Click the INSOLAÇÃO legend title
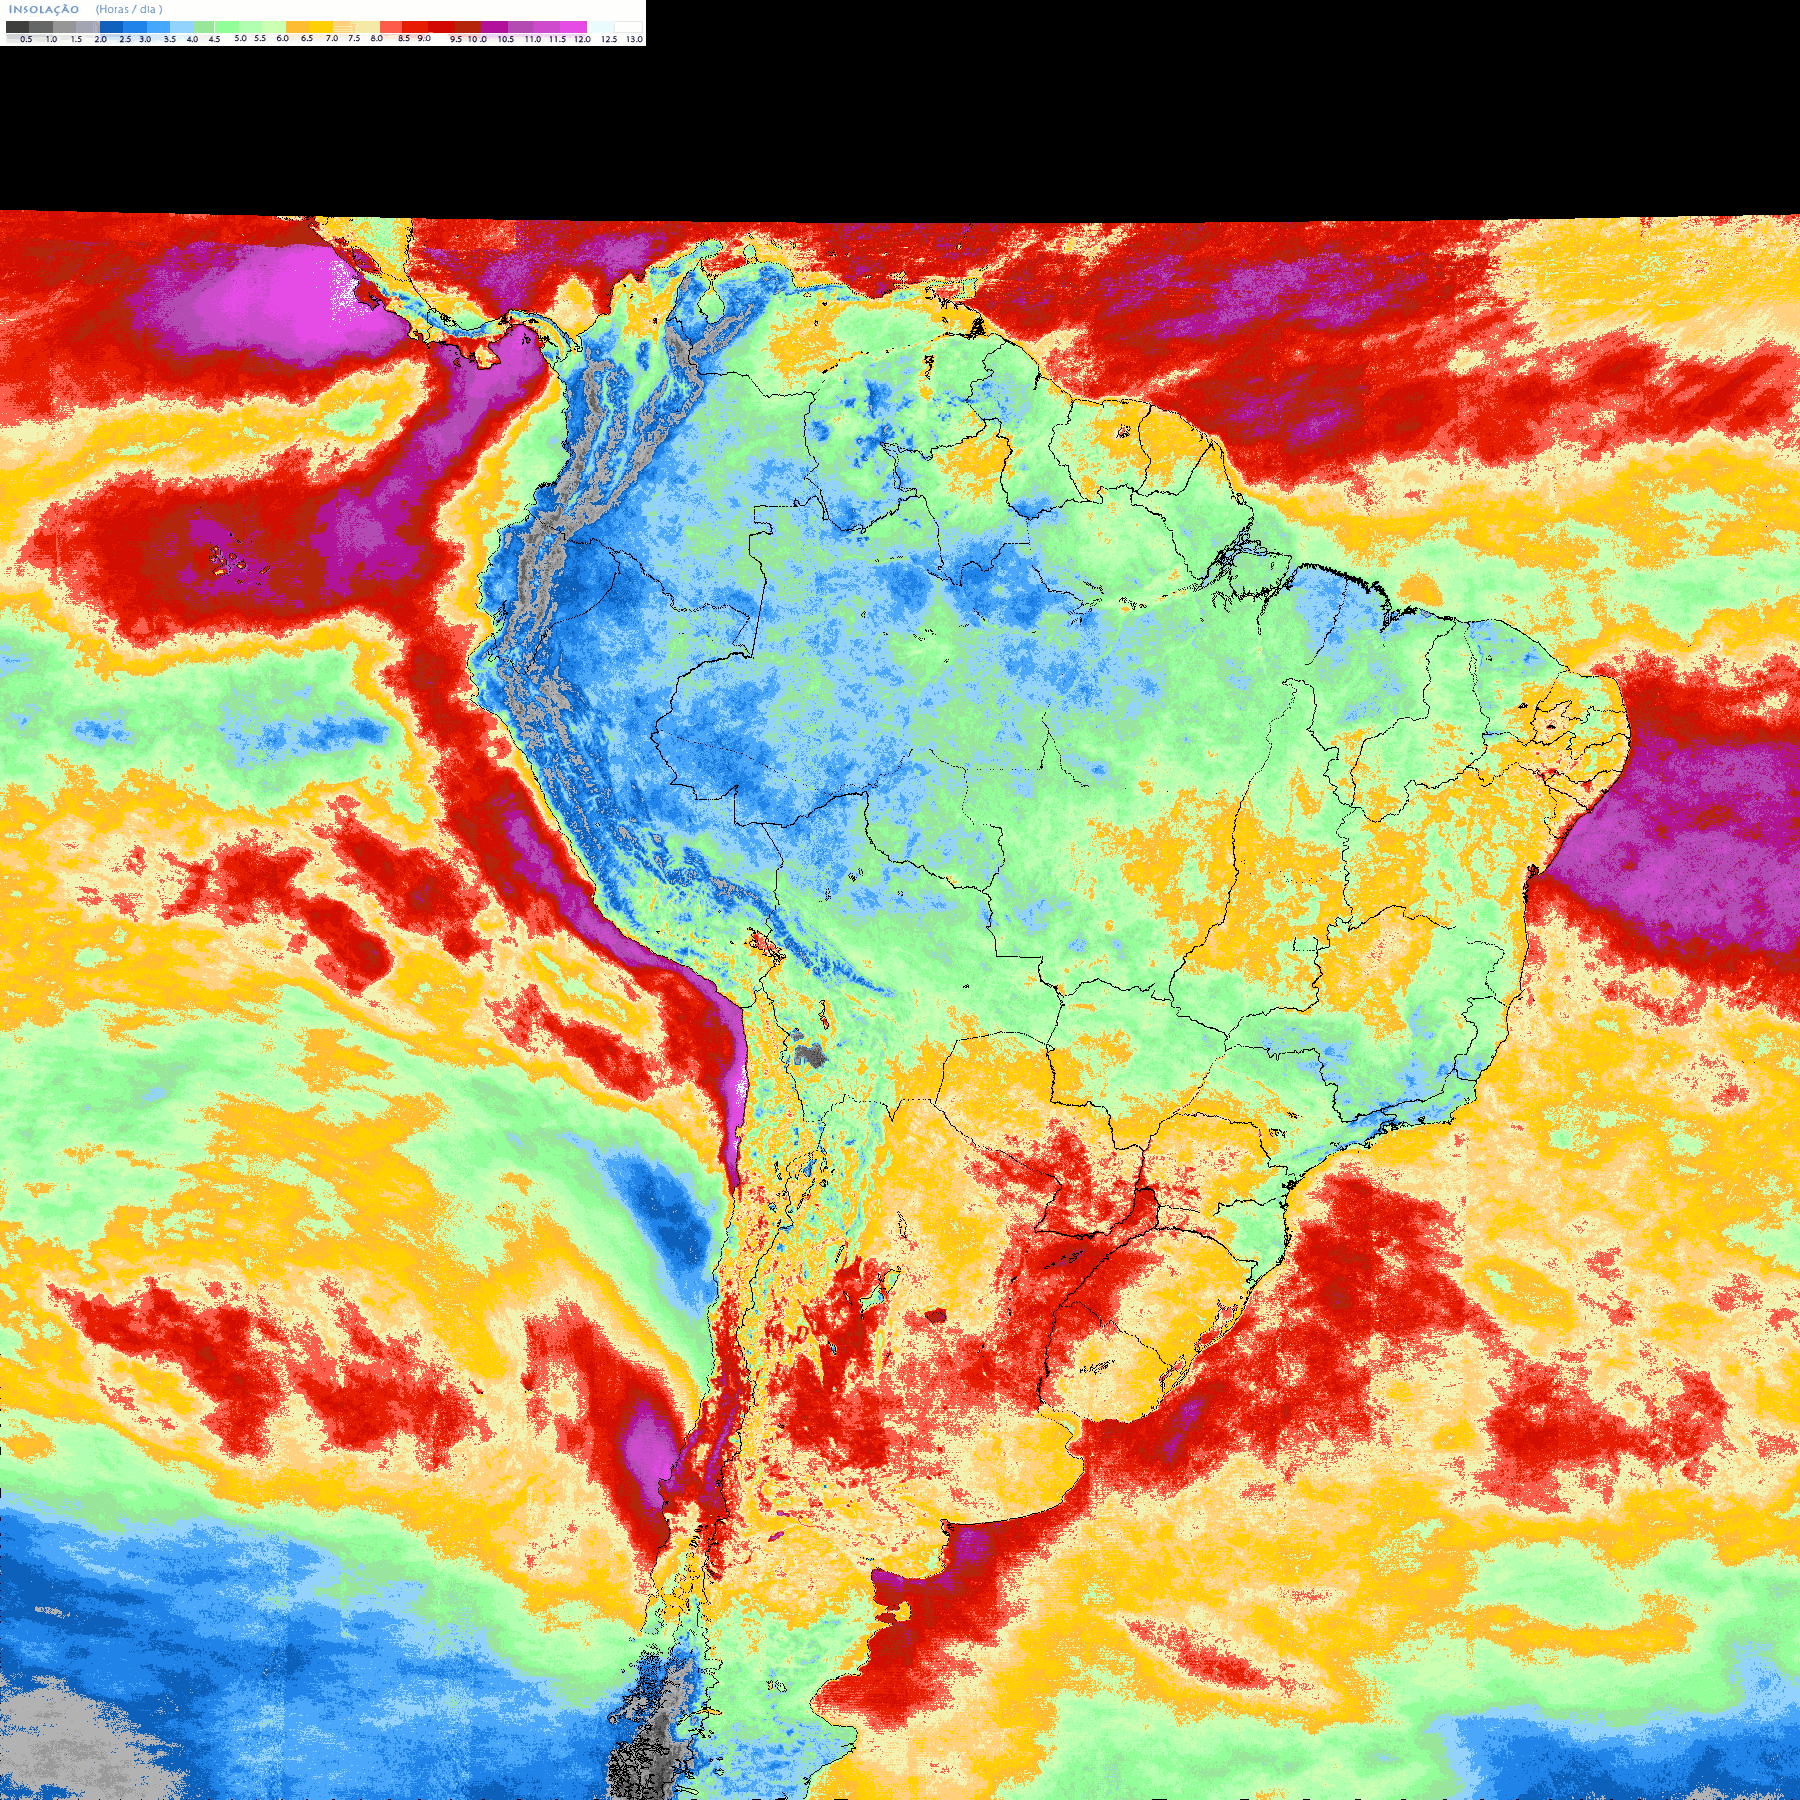The width and height of the screenshot is (1800, 1800). coord(44,9)
